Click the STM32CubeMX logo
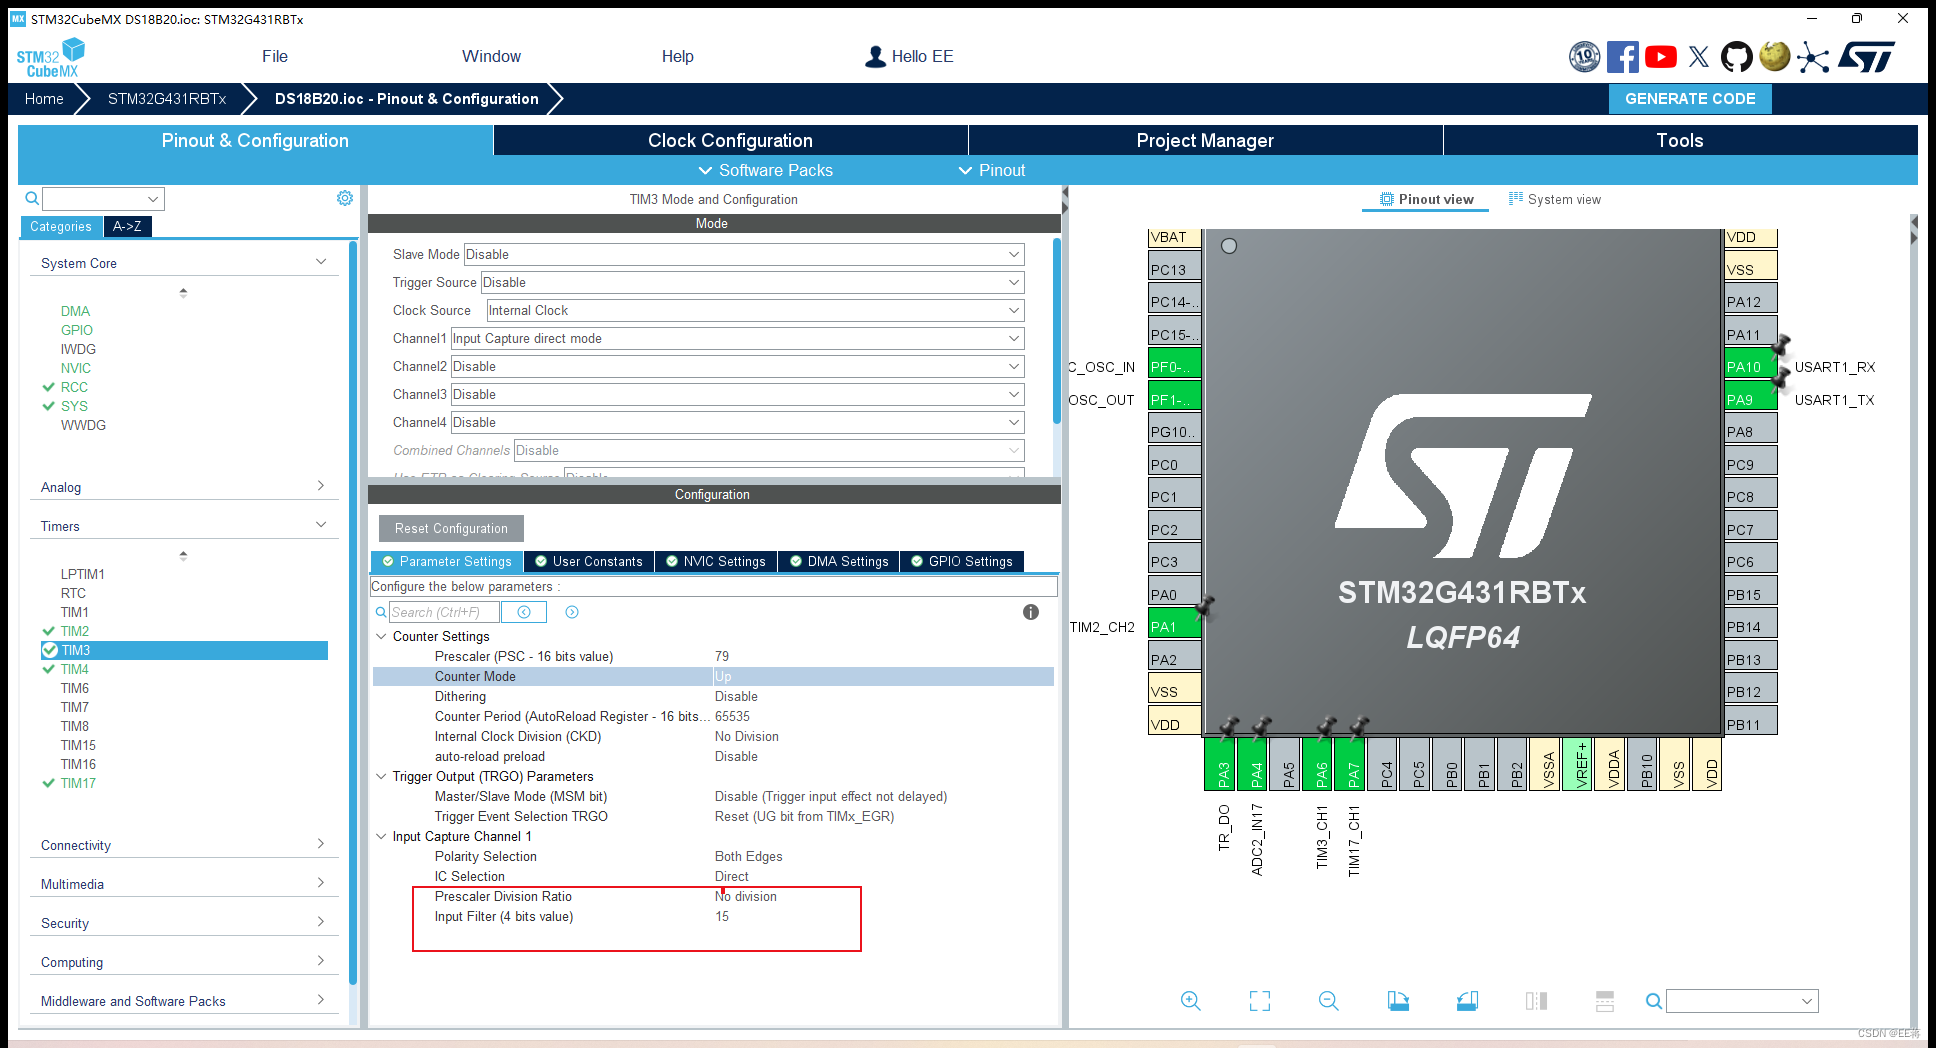This screenshot has height=1048, width=1936. (50, 57)
